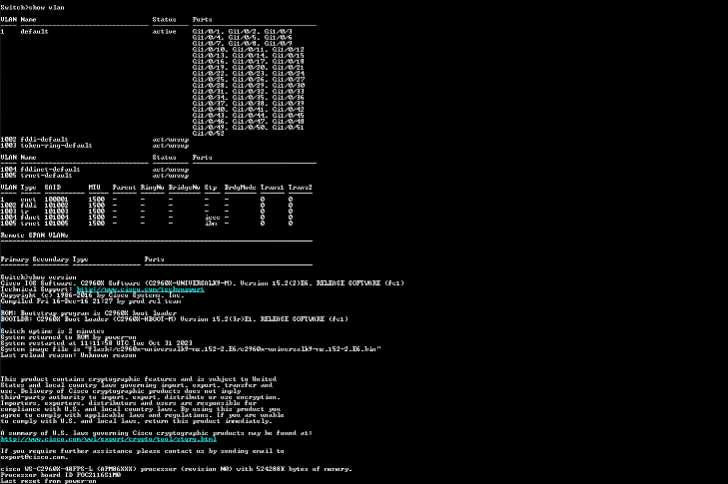Select SAID value 101005
This screenshot has width=728, height=484.
click(57, 223)
